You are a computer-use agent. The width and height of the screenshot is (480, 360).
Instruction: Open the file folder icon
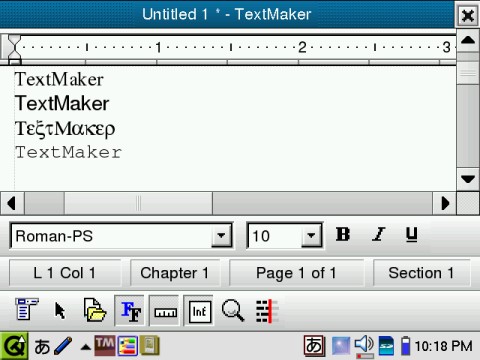(x=95, y=310)
